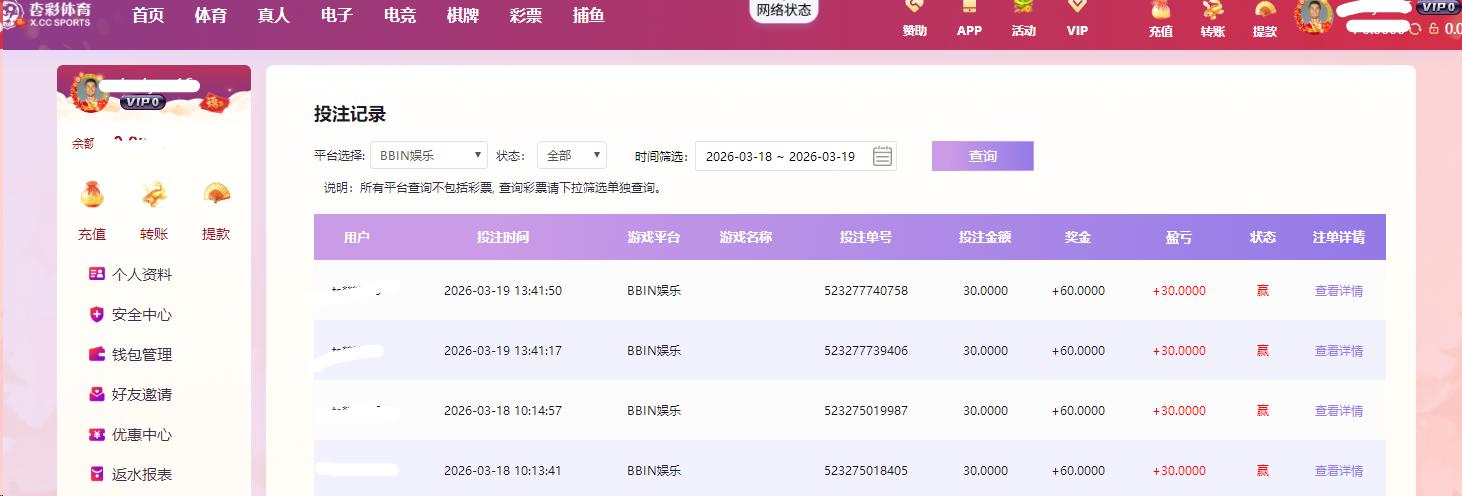The width and height of the screenshot is (1462, 496).
Task: Click the 充值 money bag icon in sidebar
Action: 92,196
